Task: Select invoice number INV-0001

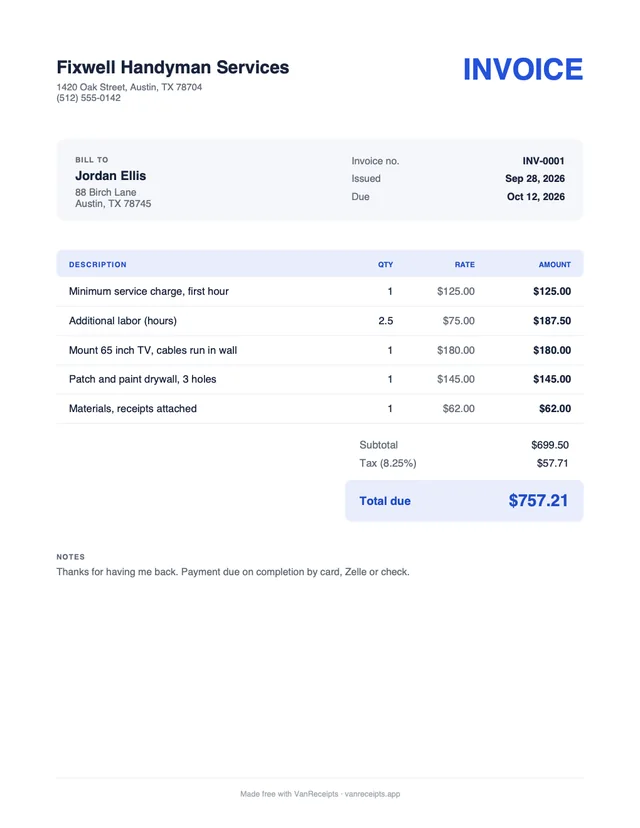Action: pos(543,161)
